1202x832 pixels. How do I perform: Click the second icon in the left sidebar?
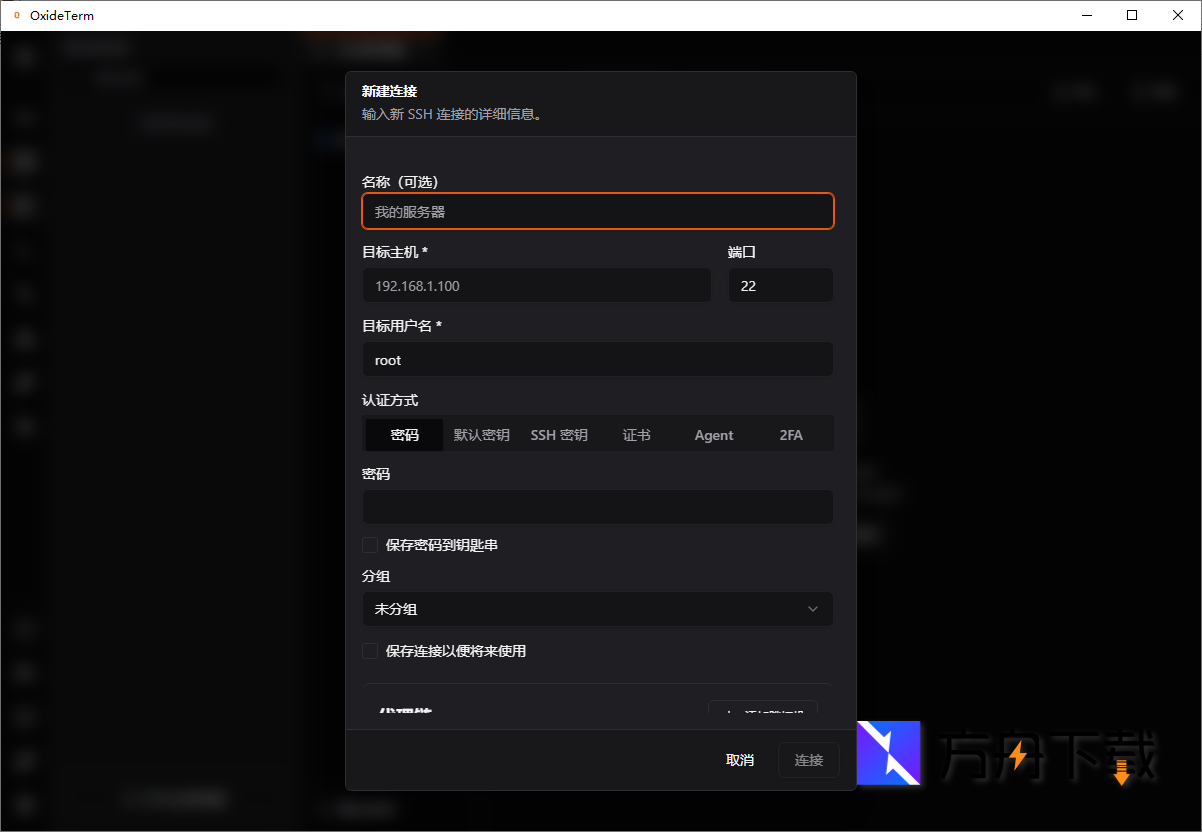tap(24, 116)
